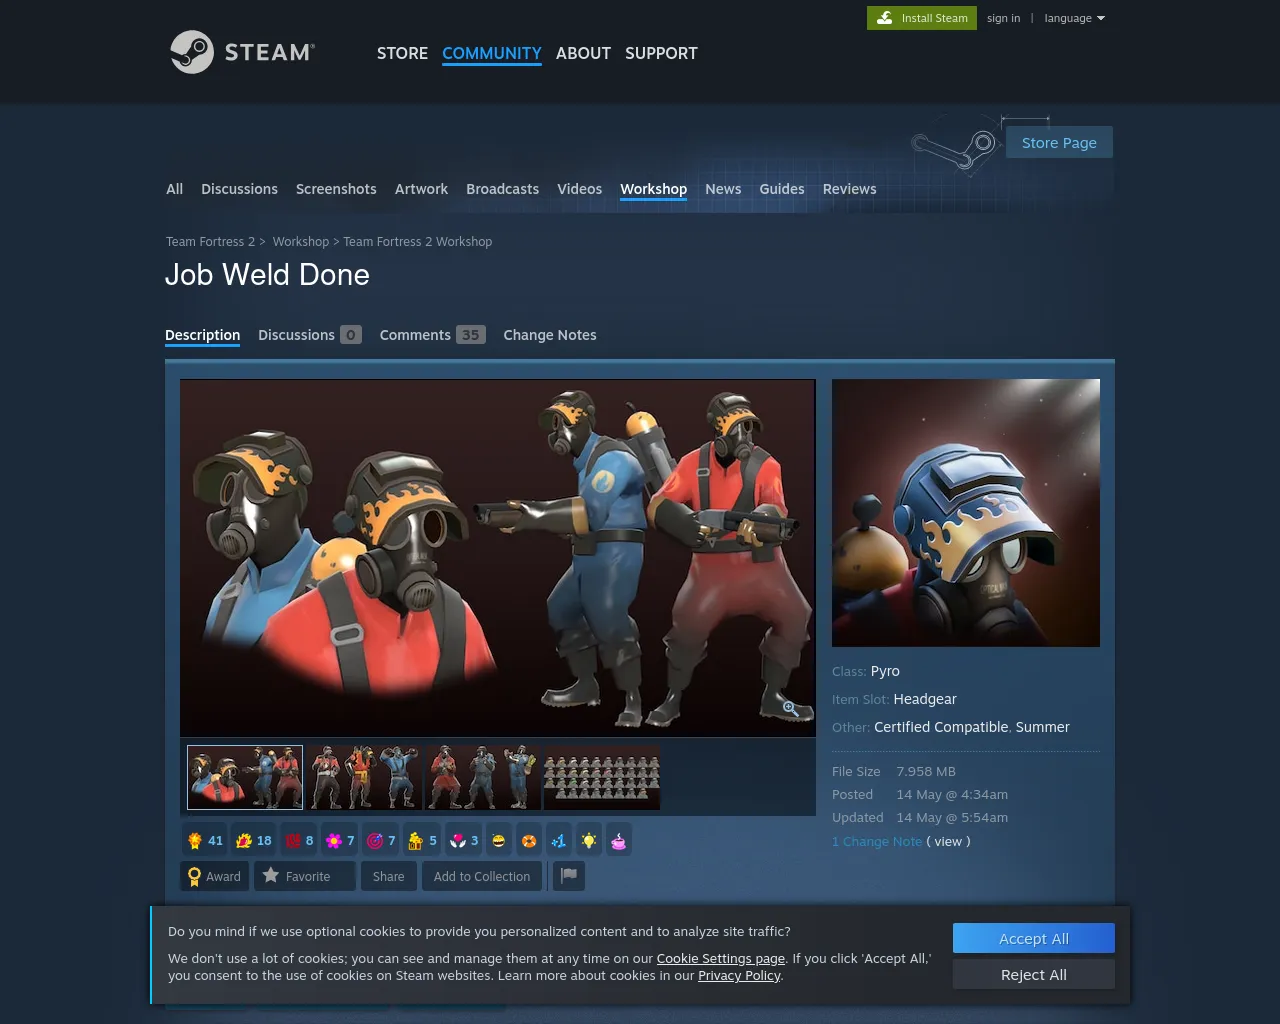Reject All cookies

click(1034, 974)
